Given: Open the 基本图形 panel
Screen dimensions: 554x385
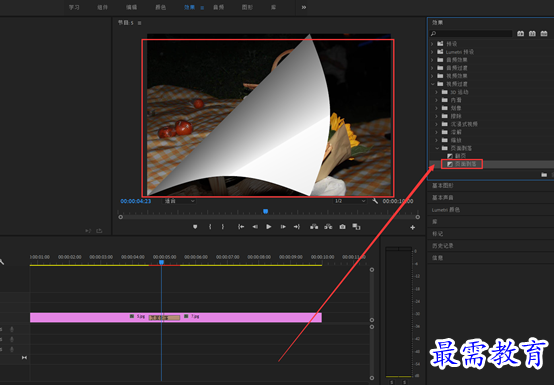Looking at the screenshot, I should pyautogui.click(x=443, y=186).
